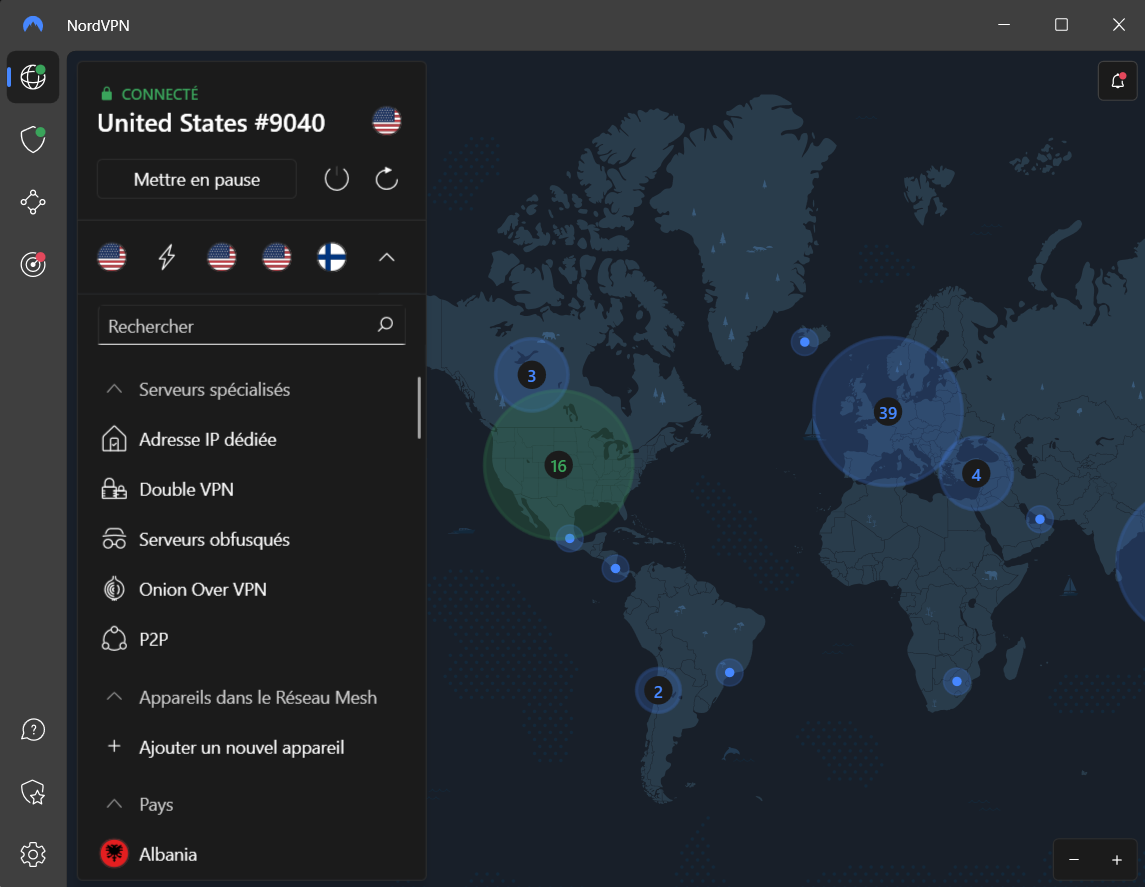The image size is (1145, 887).
Task: Click the CONNECTÉ status label
Action: 160,94
